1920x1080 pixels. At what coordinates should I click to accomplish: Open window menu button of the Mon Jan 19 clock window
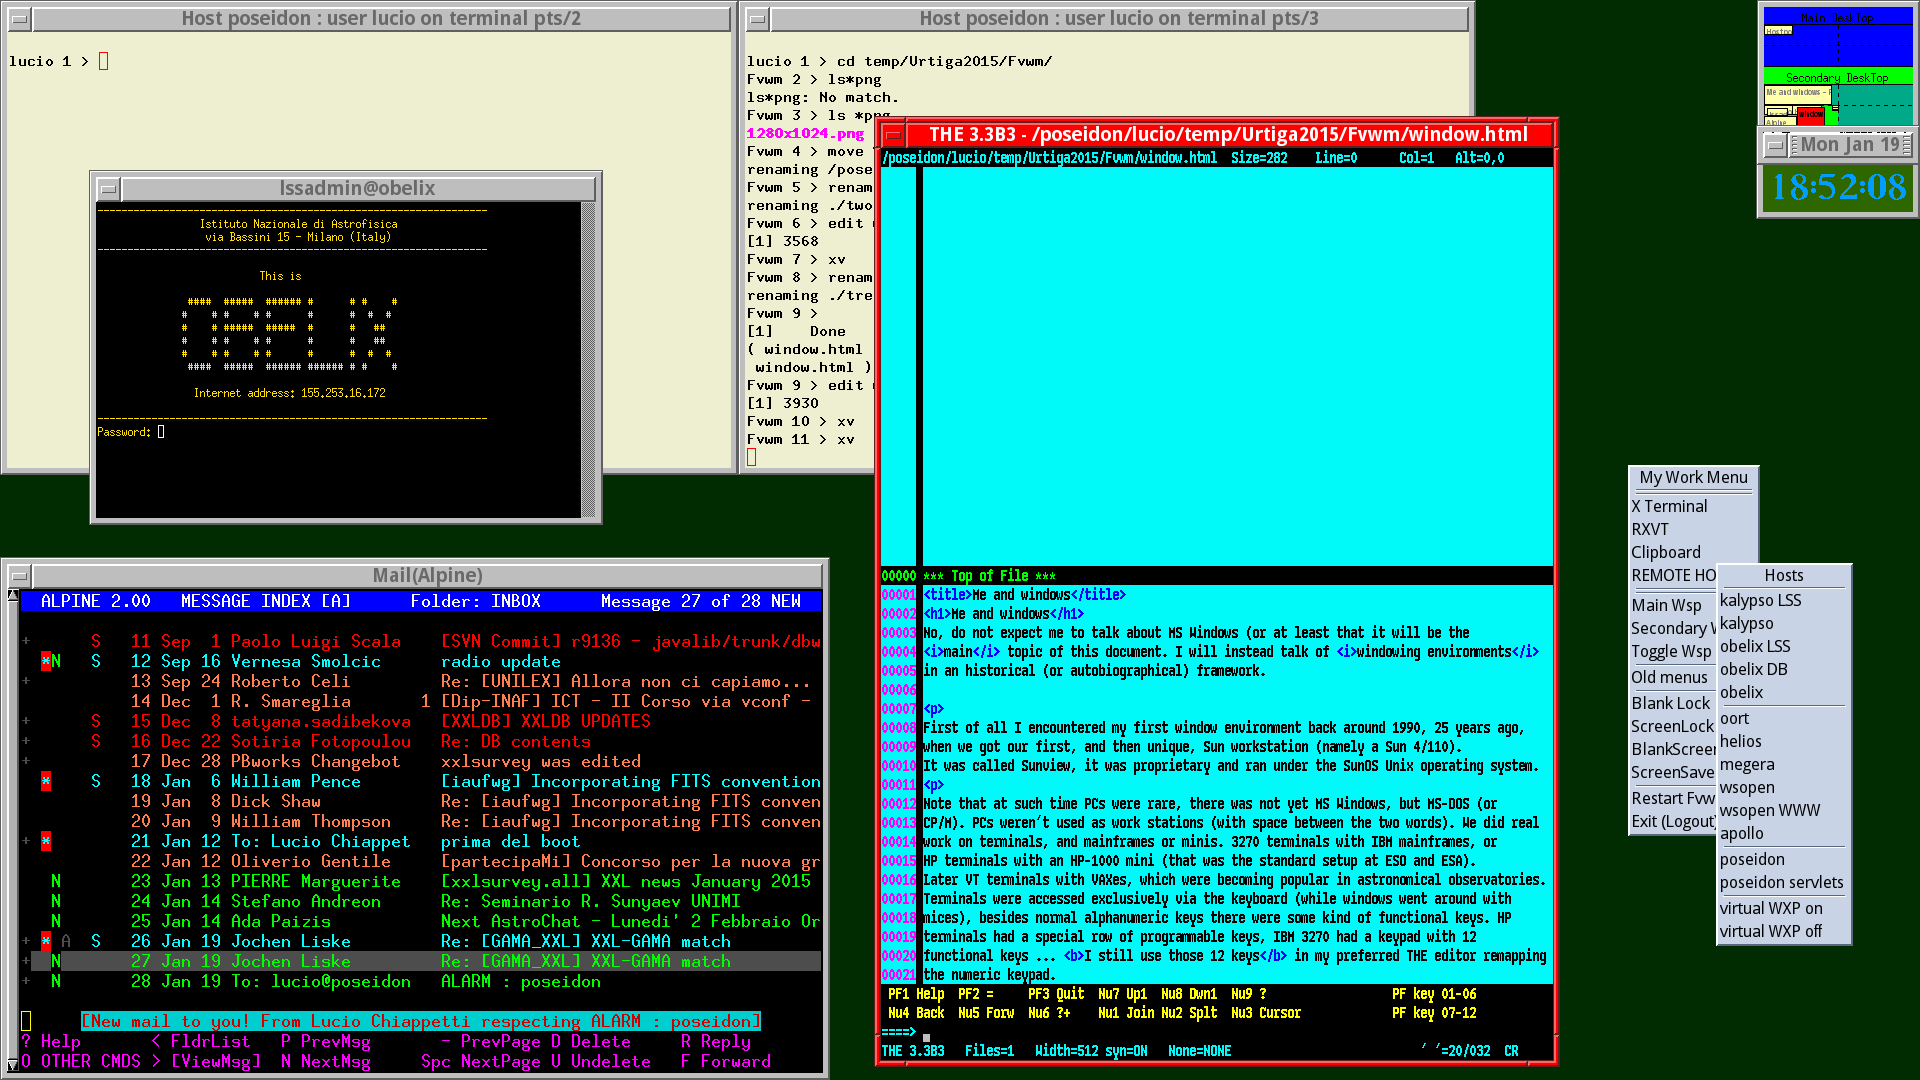[1775, 145]
